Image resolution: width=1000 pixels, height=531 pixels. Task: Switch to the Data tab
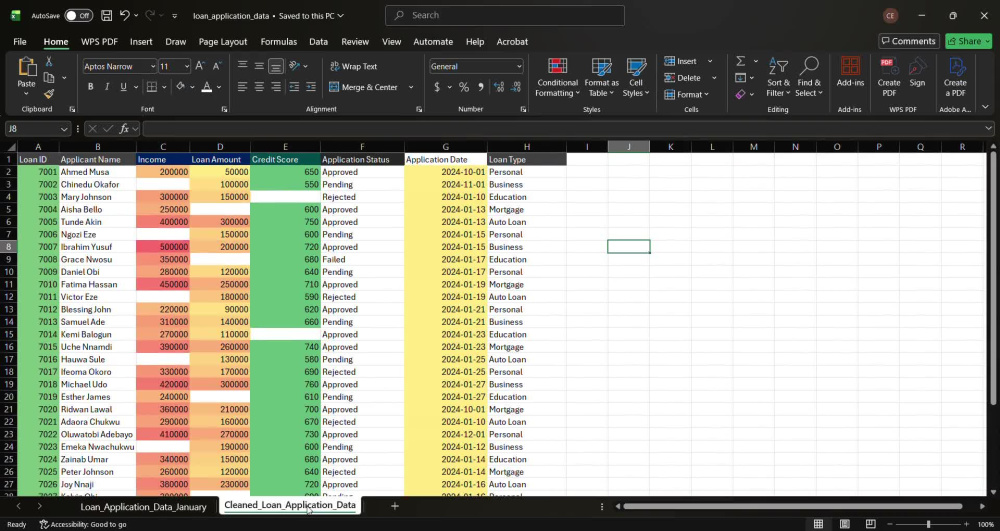(318, 41)
